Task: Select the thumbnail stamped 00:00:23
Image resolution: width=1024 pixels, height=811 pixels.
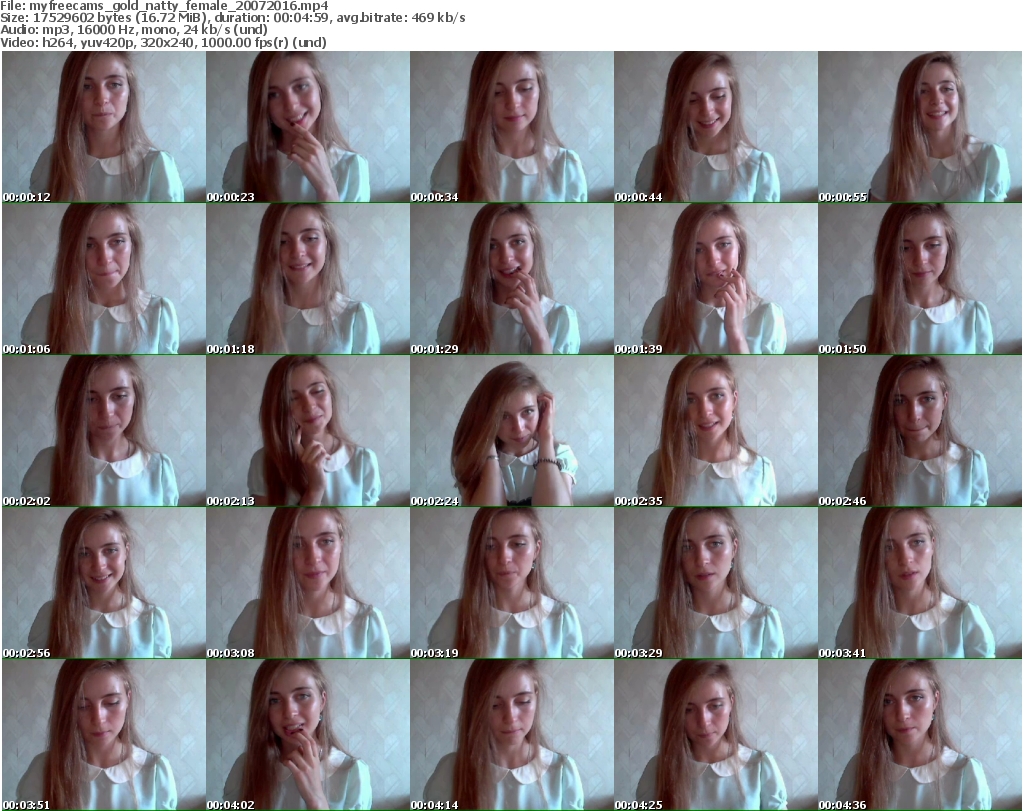Action: [308, 127]
